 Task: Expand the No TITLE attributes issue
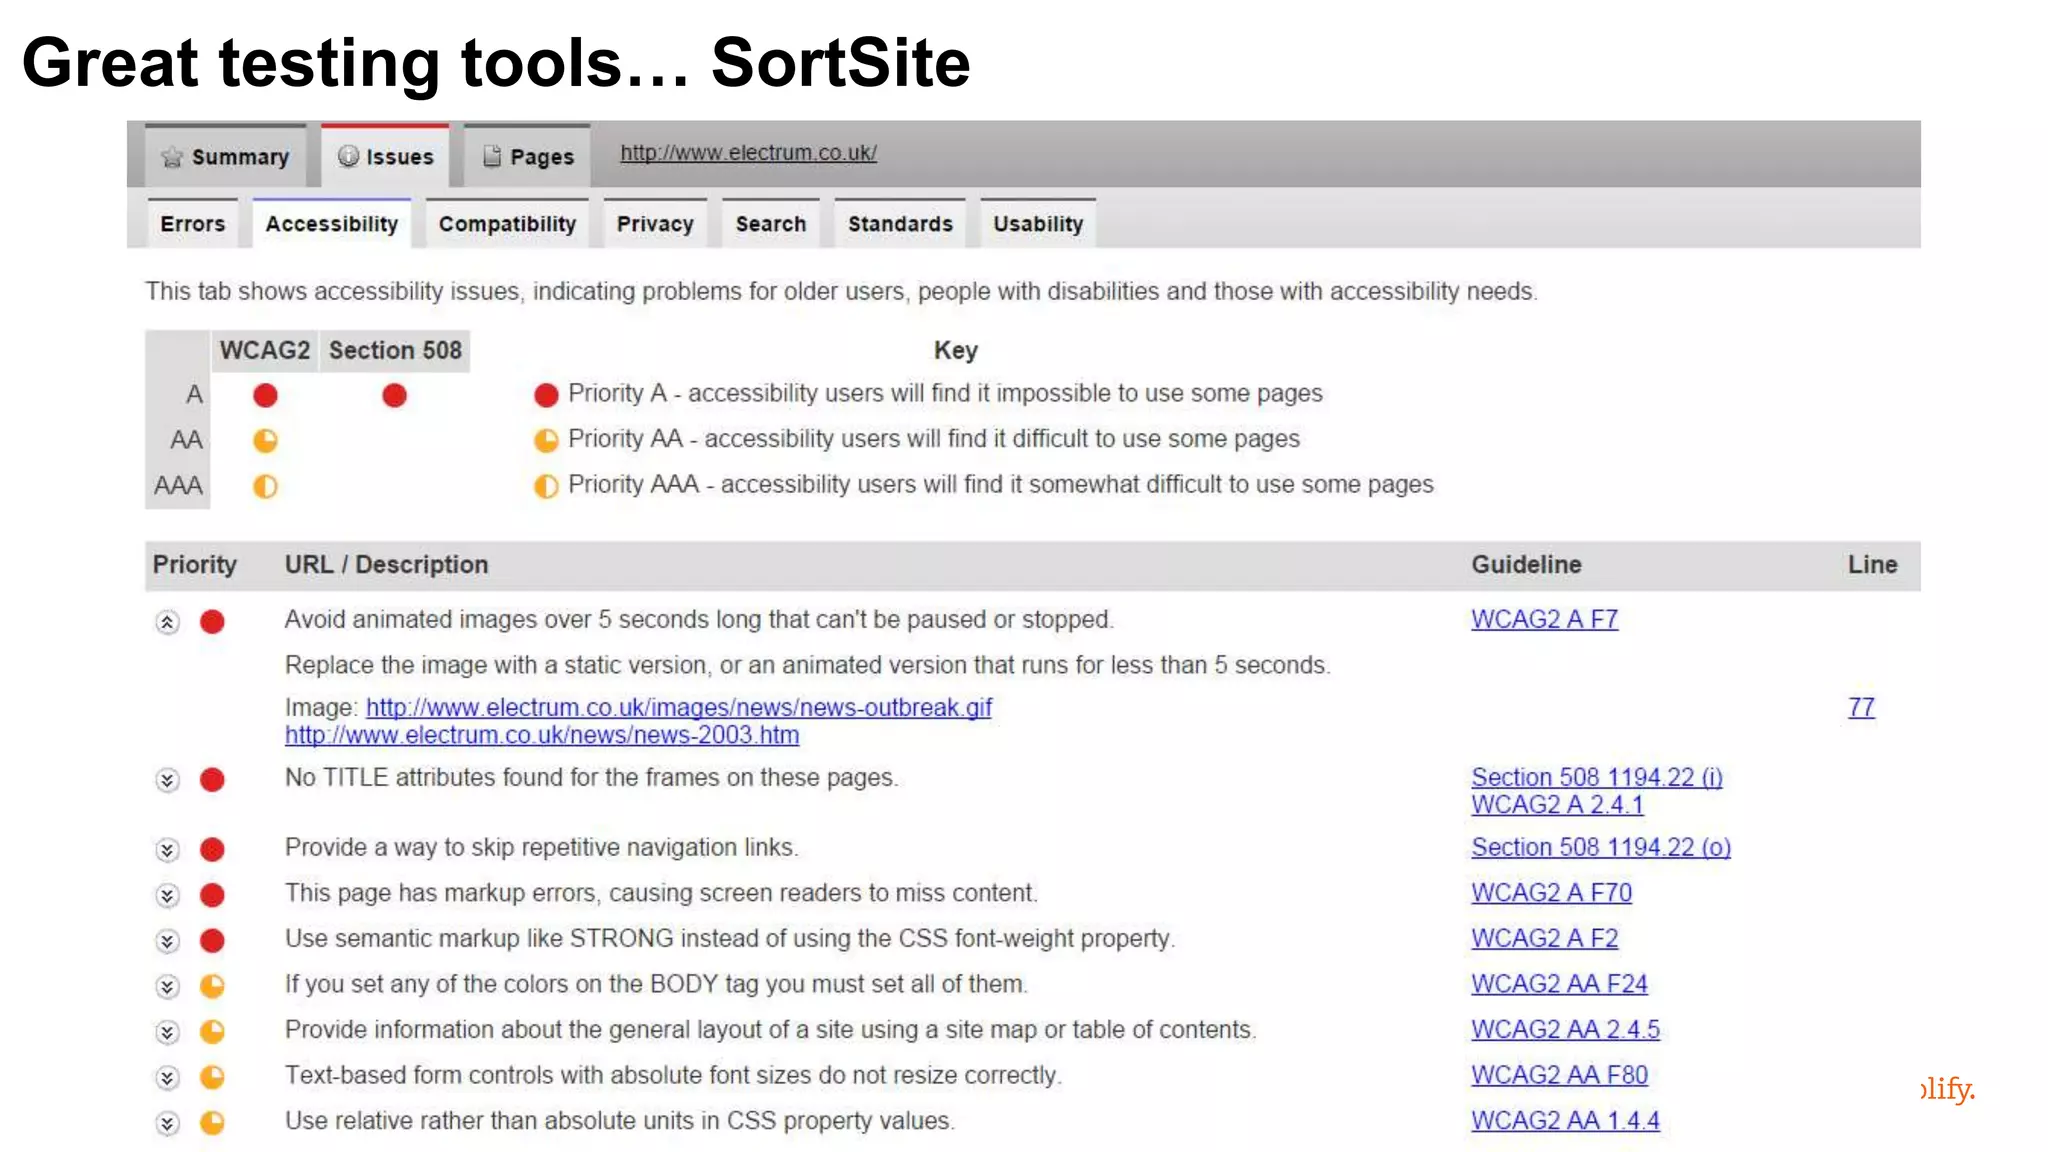(167, 780)
